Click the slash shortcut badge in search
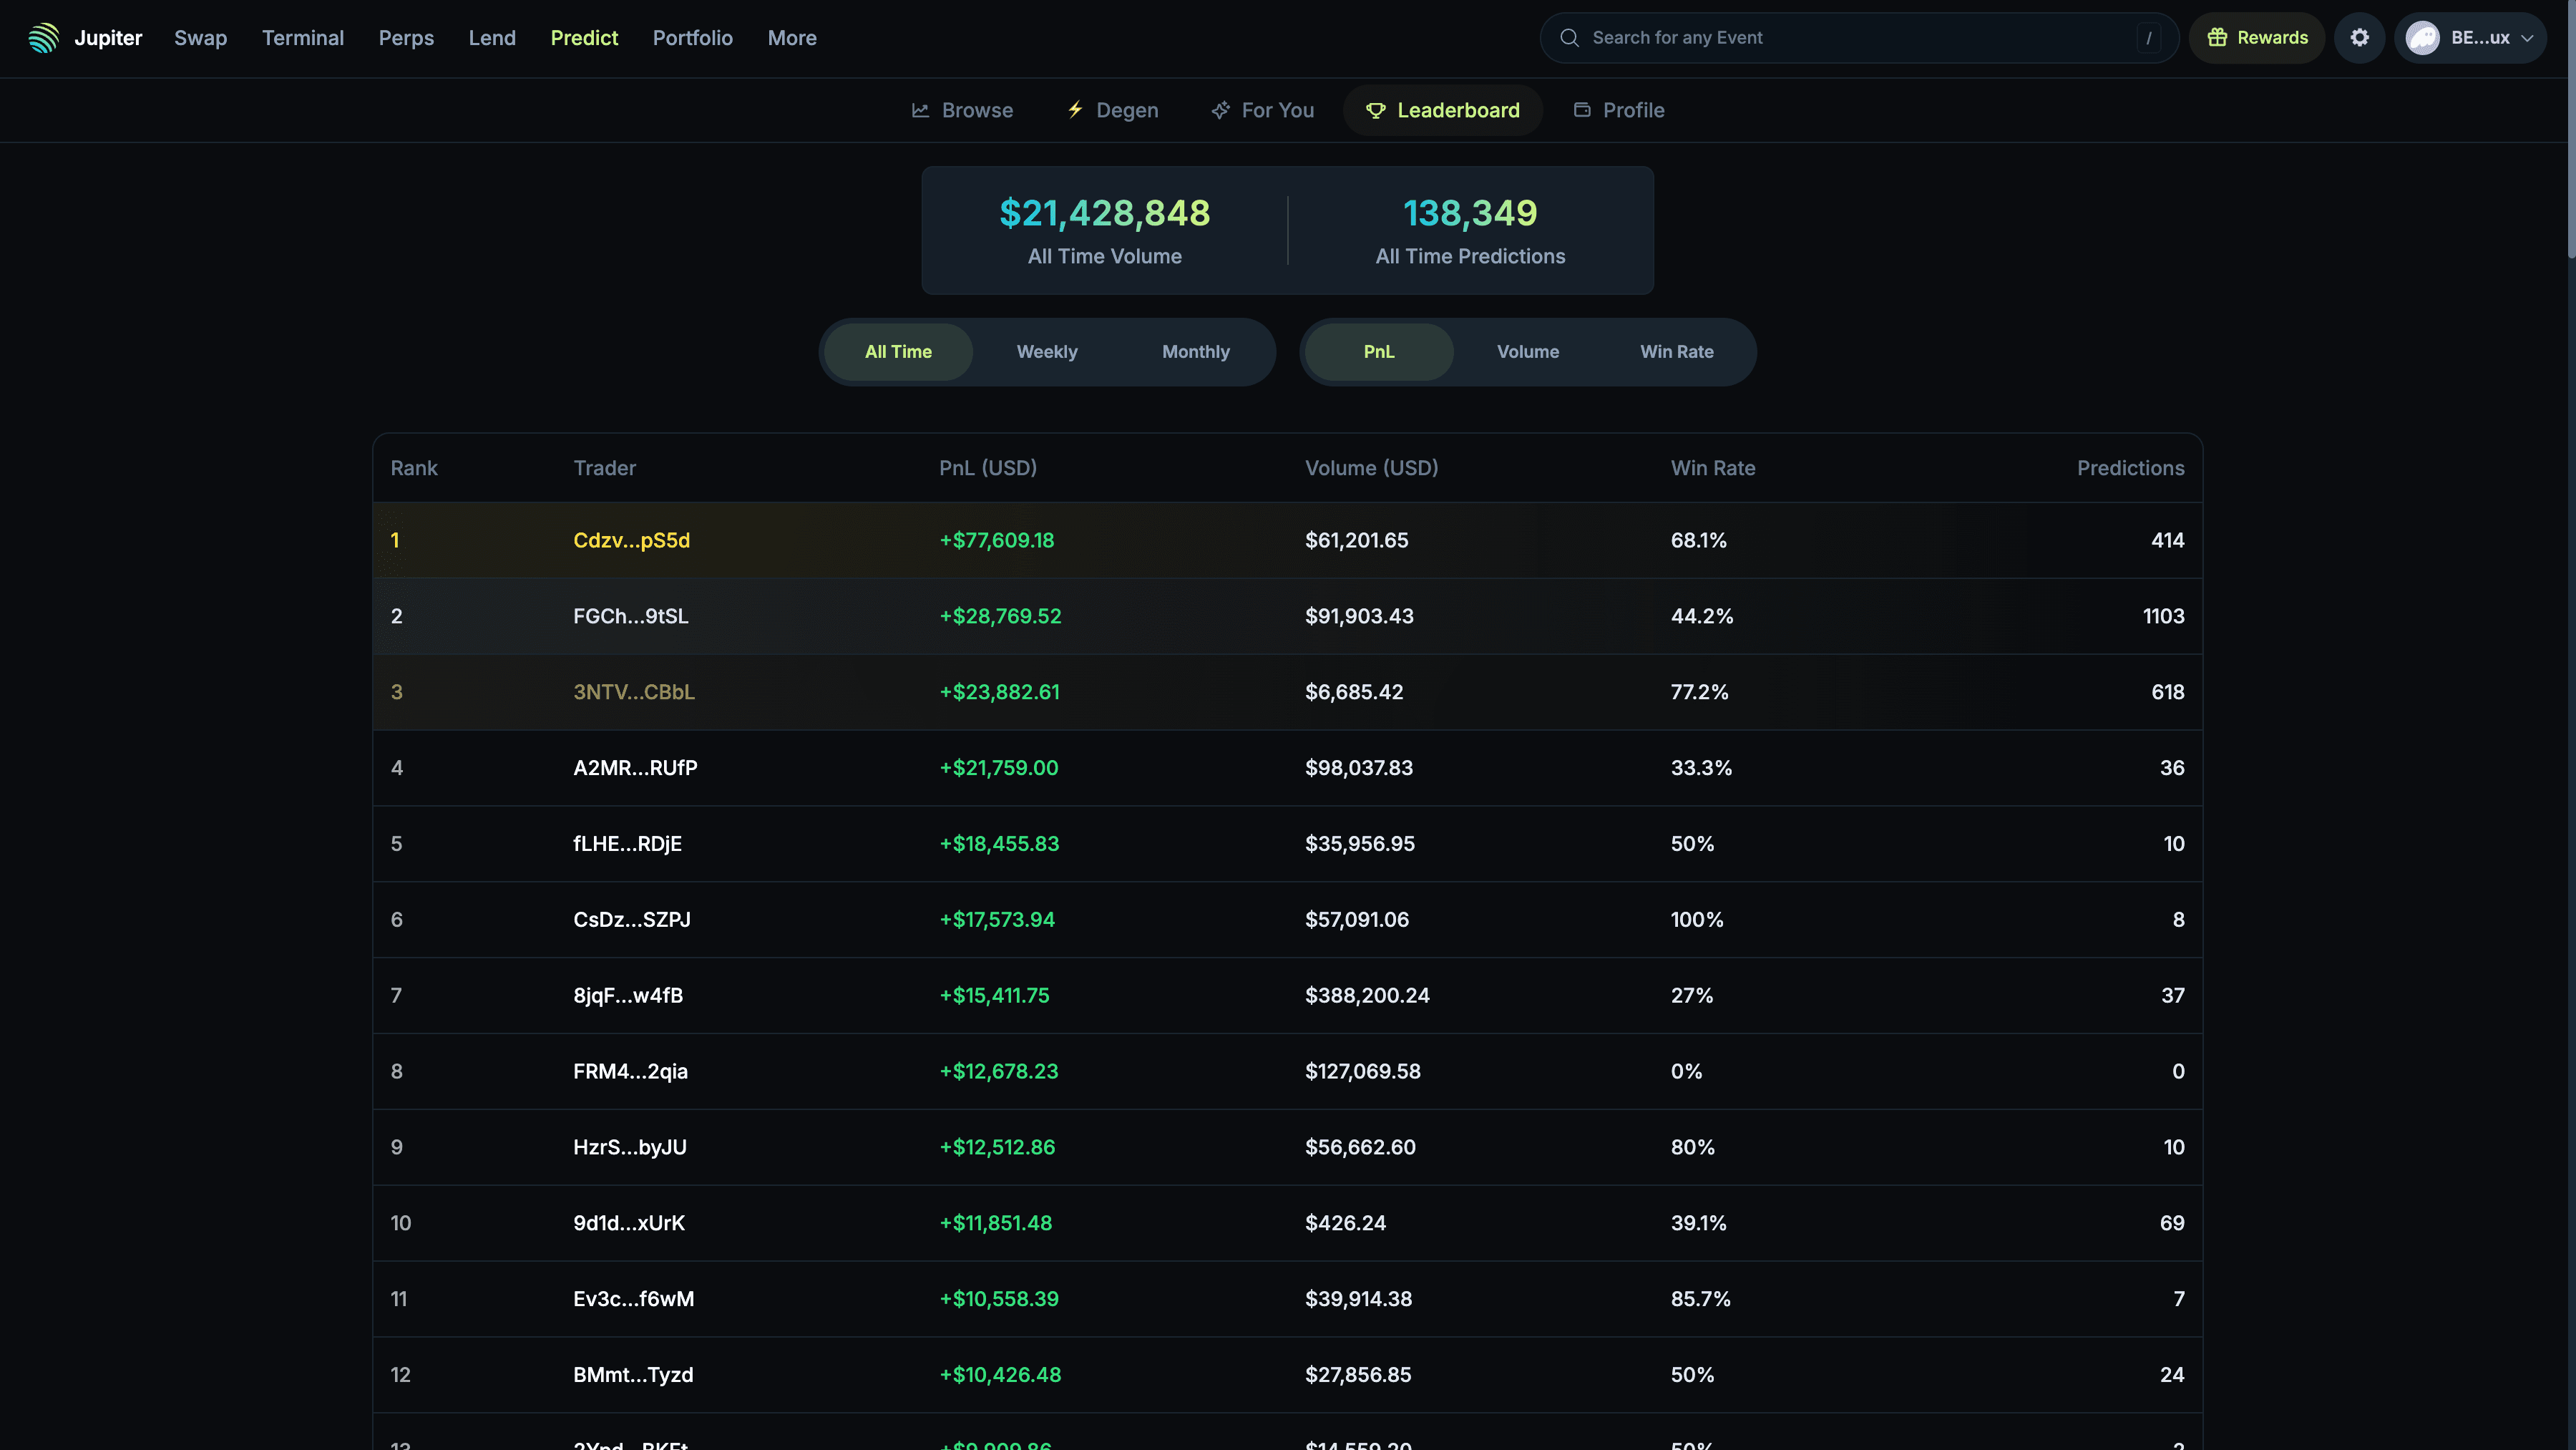The image size is (2576, 1450). 2148,38
